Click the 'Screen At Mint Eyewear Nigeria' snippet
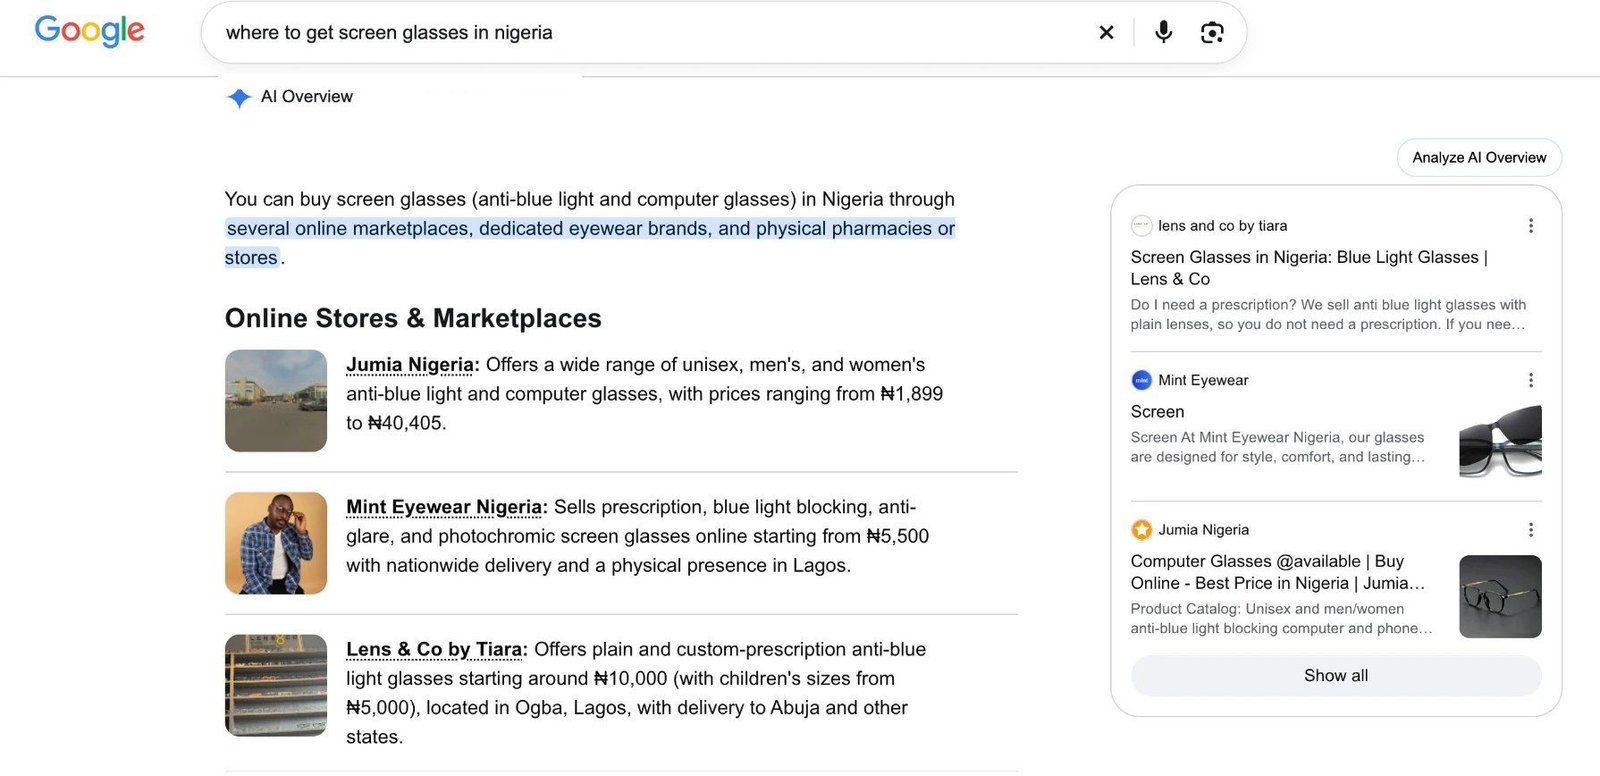The width and height of the screenshot is (1600, 776). coord(1278,447)
